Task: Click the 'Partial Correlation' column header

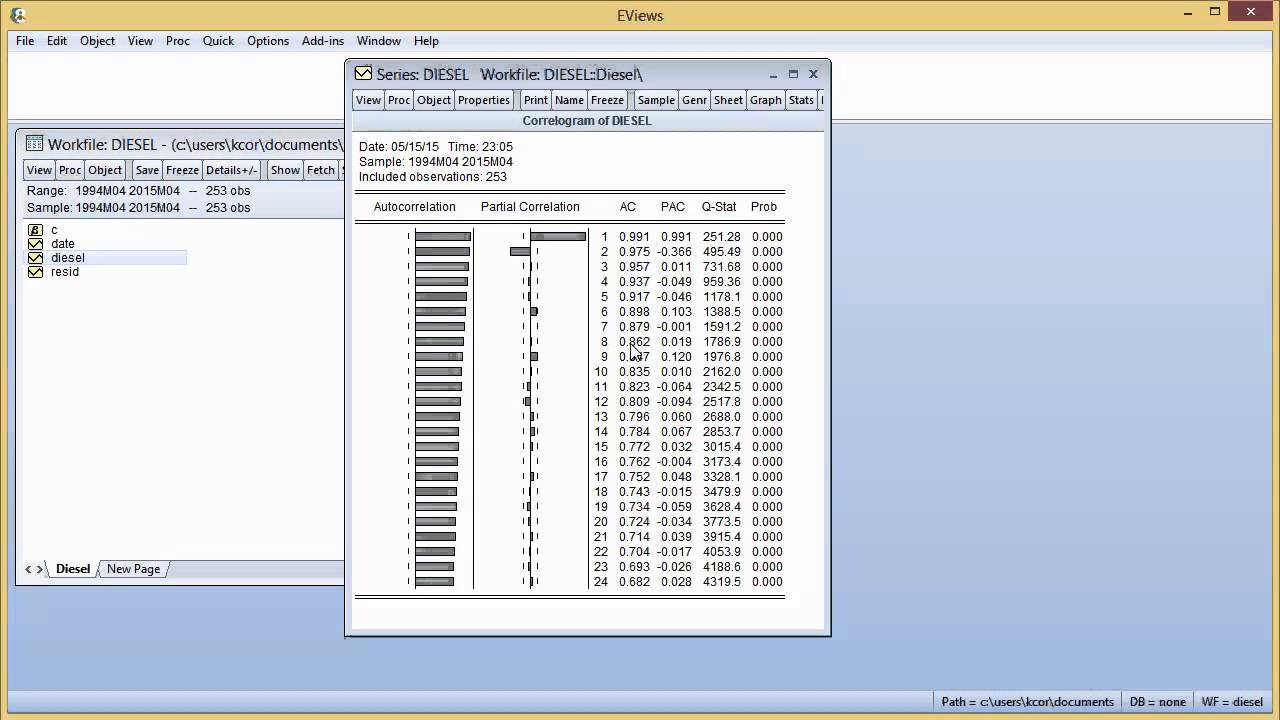Action: 530,207
